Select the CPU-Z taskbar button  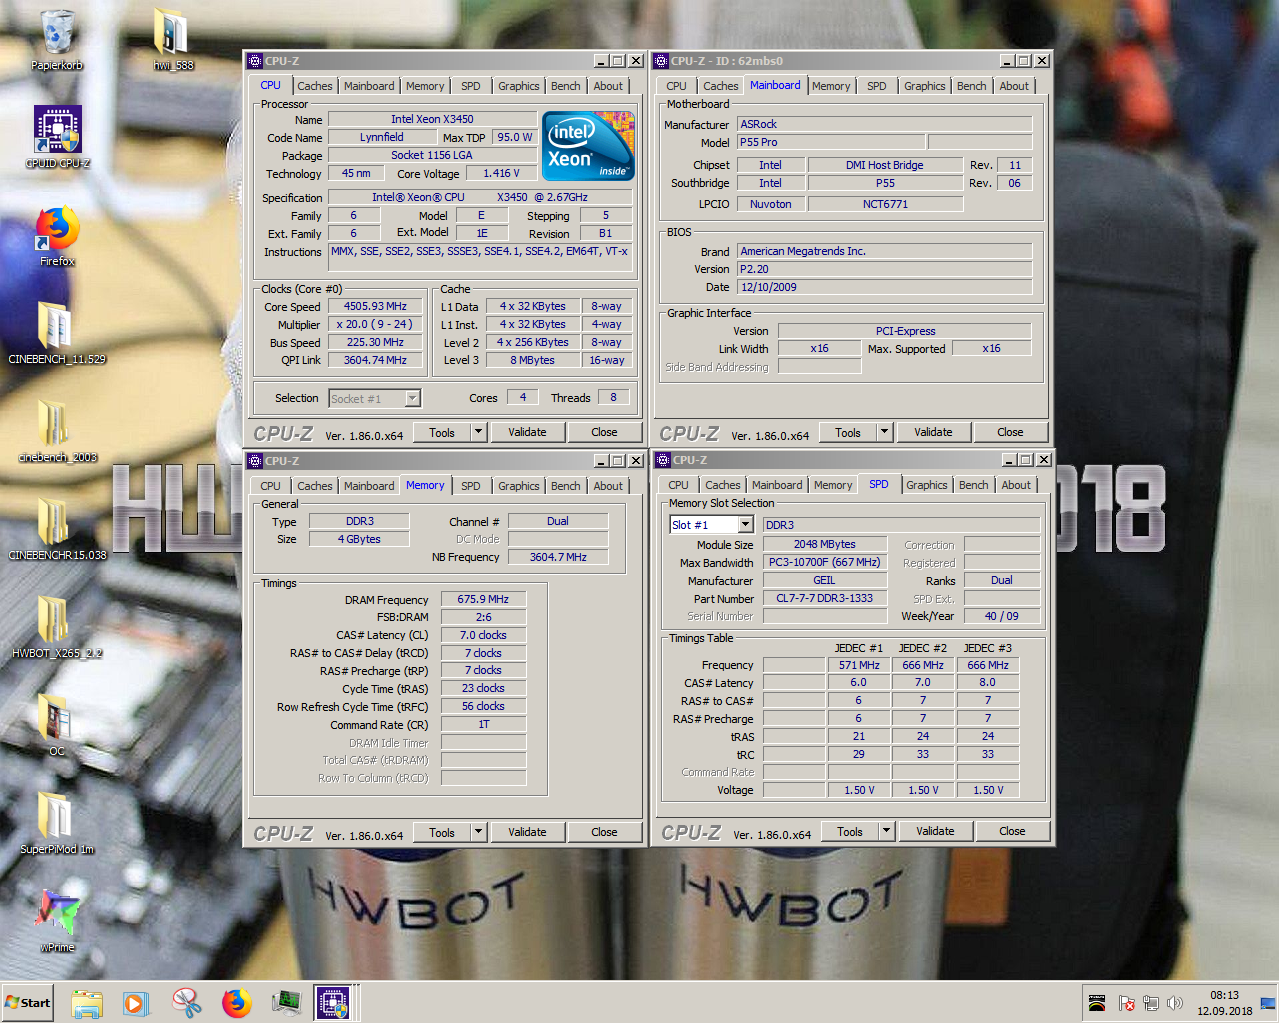click(333, 1003)
